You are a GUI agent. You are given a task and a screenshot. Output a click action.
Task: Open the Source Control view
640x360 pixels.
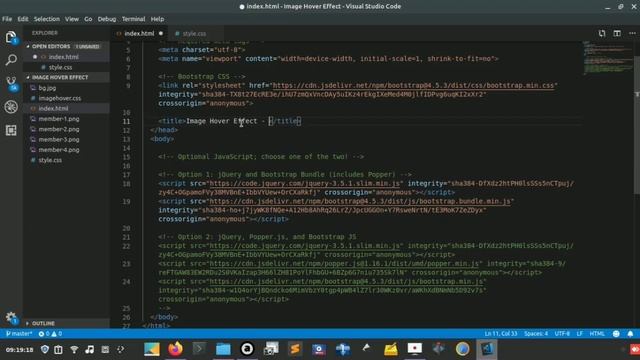11,83
